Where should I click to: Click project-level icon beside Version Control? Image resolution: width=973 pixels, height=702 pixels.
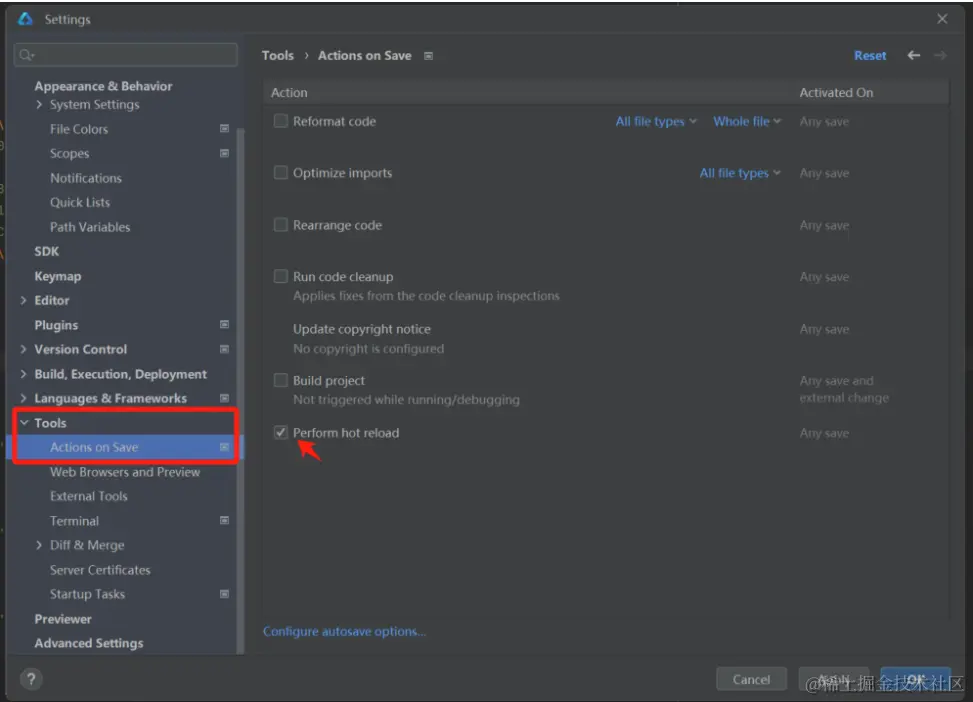pos(225,349)
